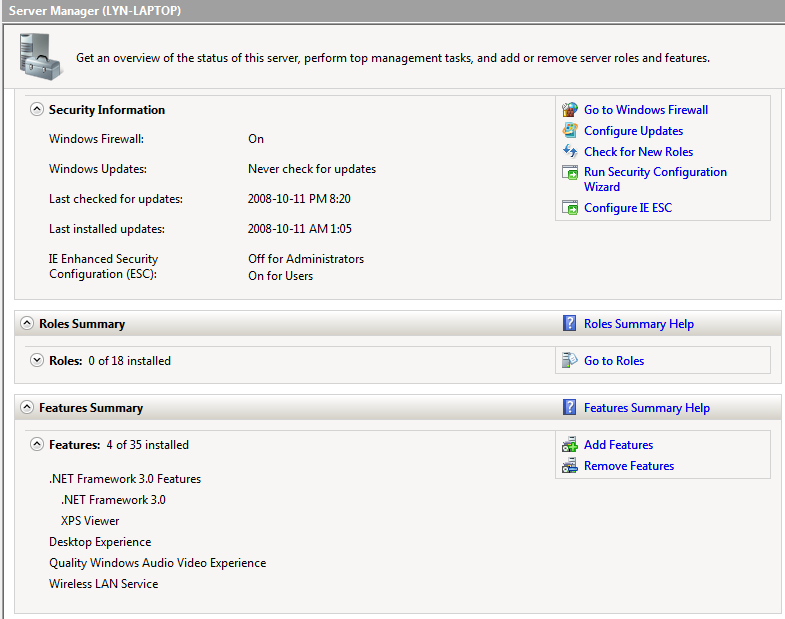Viewport: 785px width, 619px height.
Task: Click the Remove Features icon
Action: coord(570,466)
